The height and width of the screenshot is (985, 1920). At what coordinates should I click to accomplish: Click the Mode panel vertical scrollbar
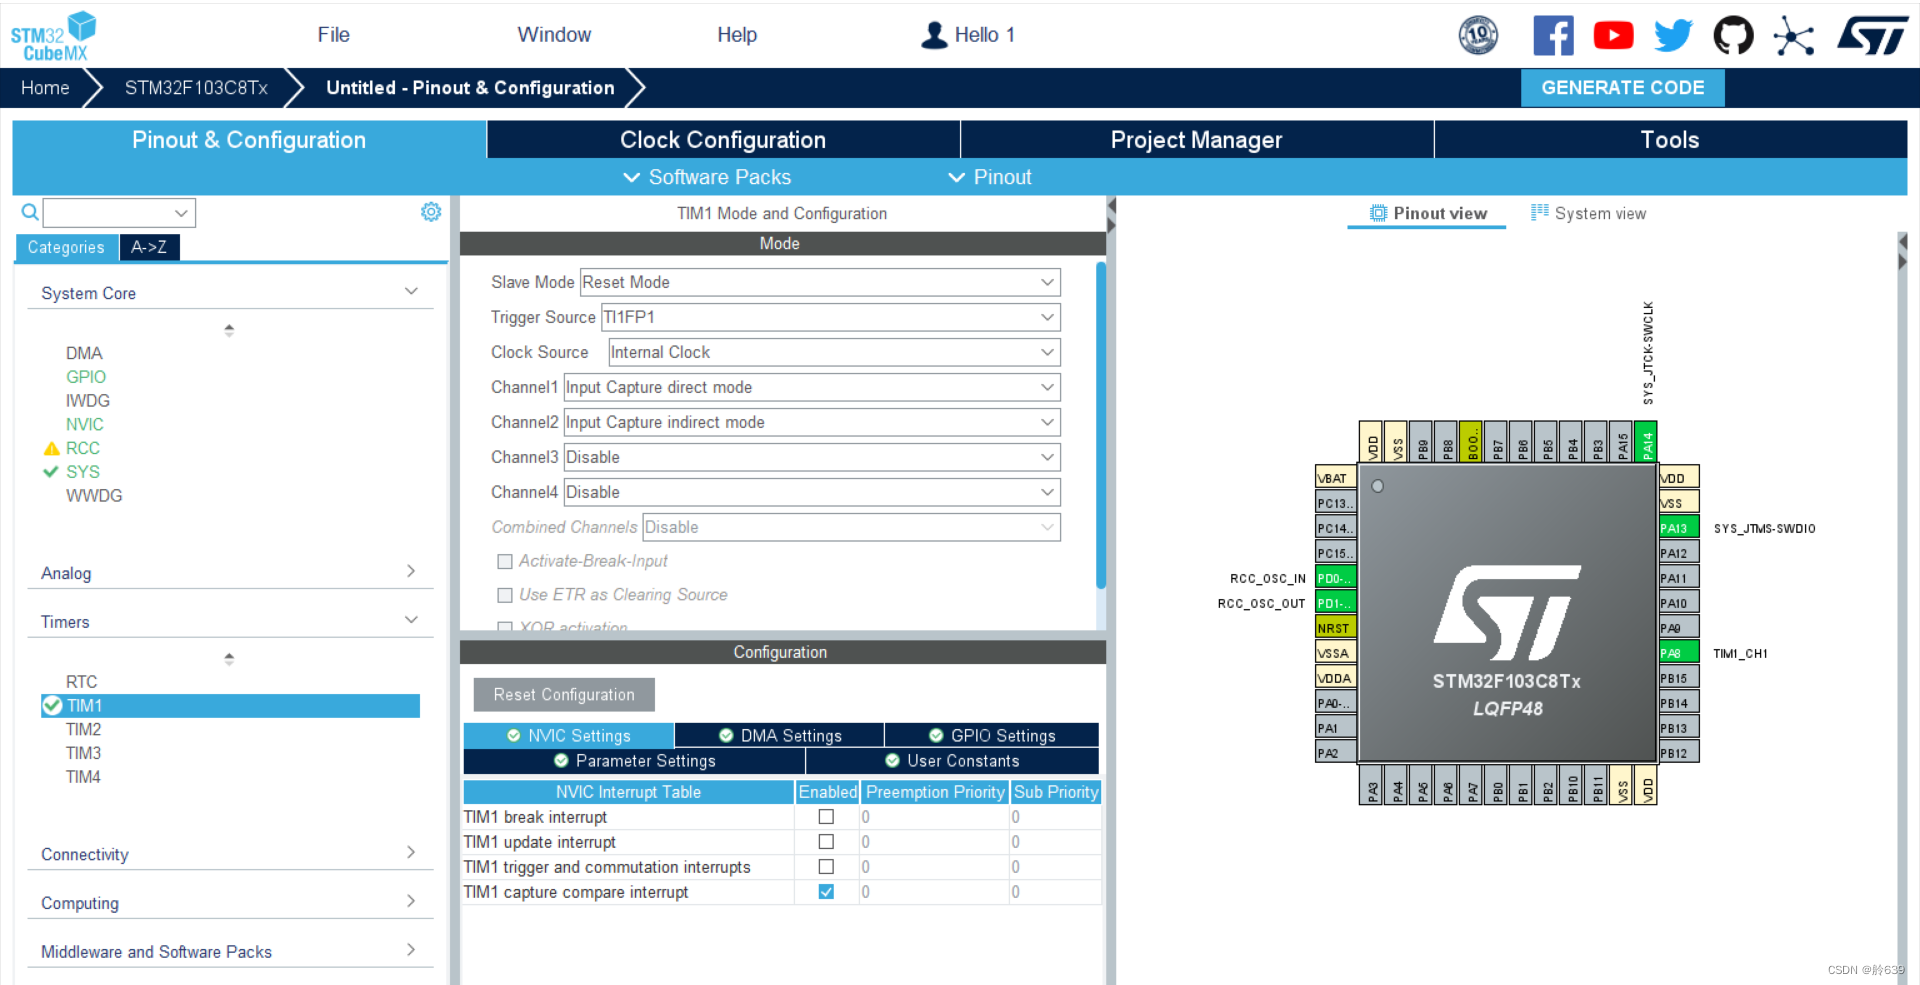pos(1101,425)
